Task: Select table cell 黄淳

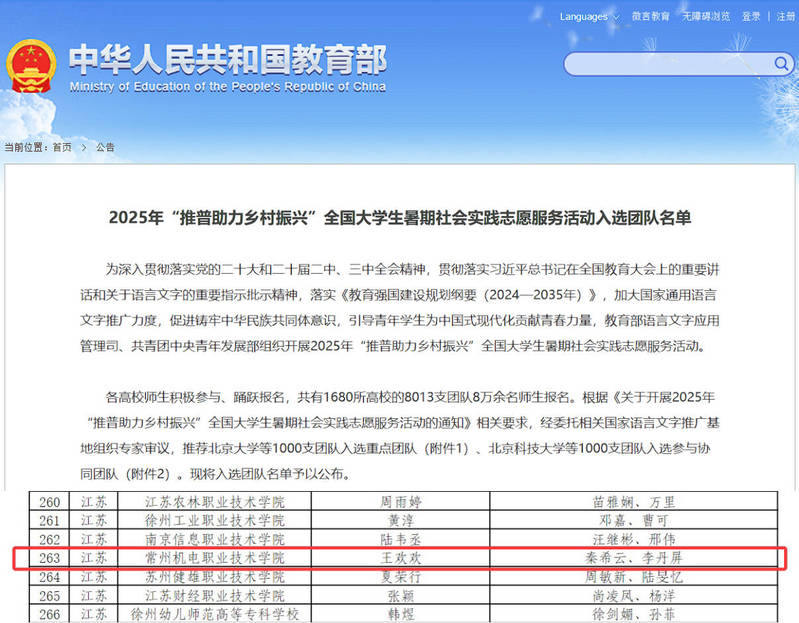Action: pos(401,521)
